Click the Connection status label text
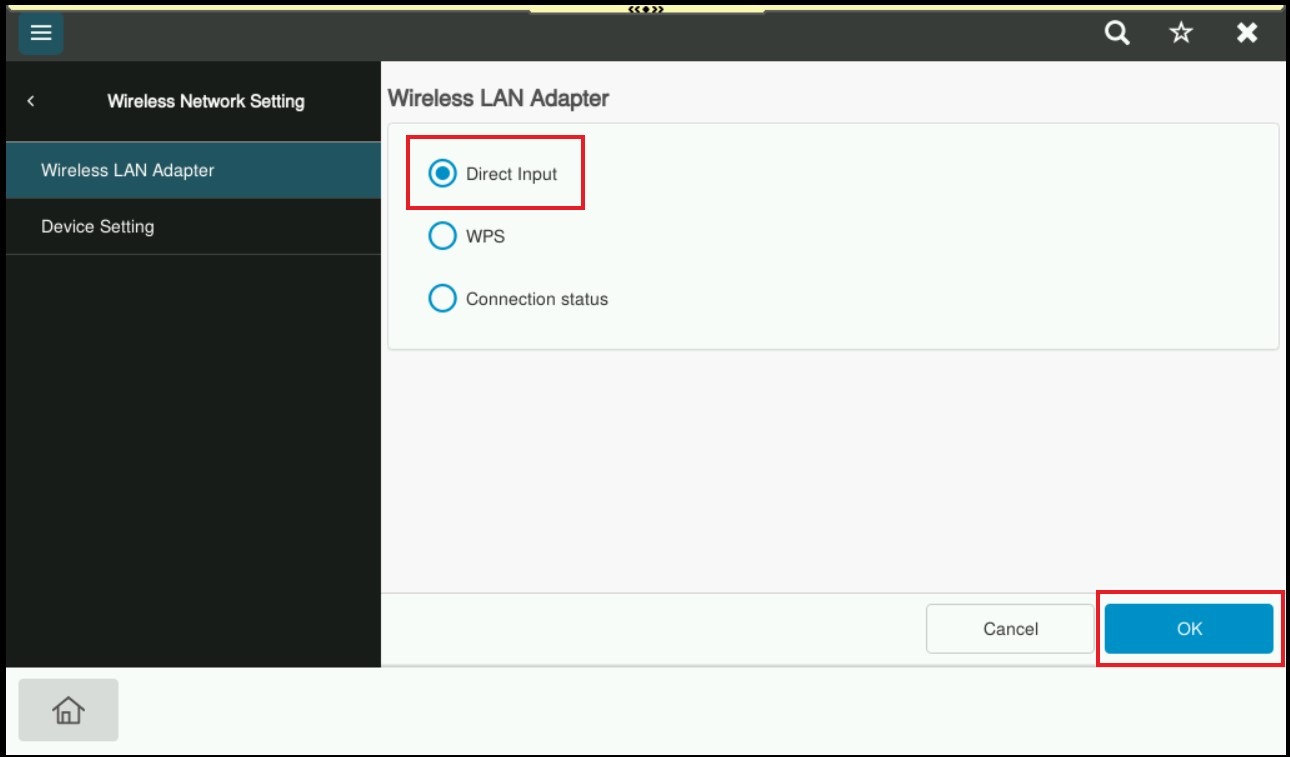1290x757 pixels. pos(536,299)
